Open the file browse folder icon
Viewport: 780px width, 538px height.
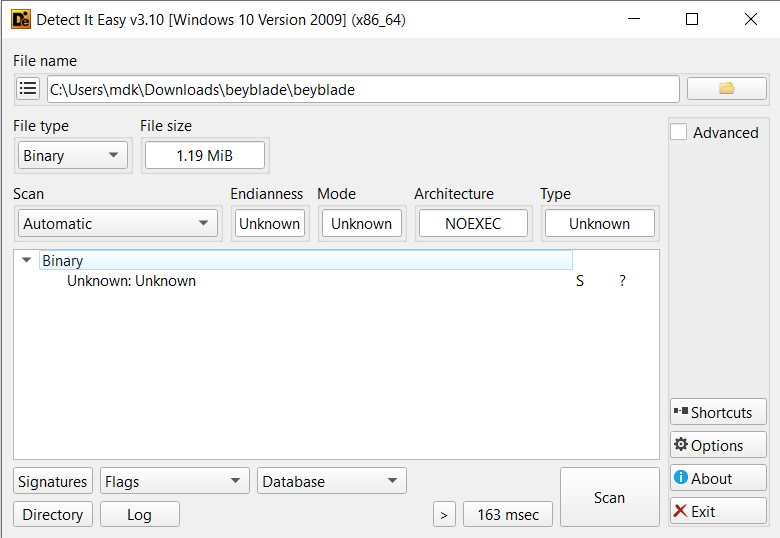726,89
